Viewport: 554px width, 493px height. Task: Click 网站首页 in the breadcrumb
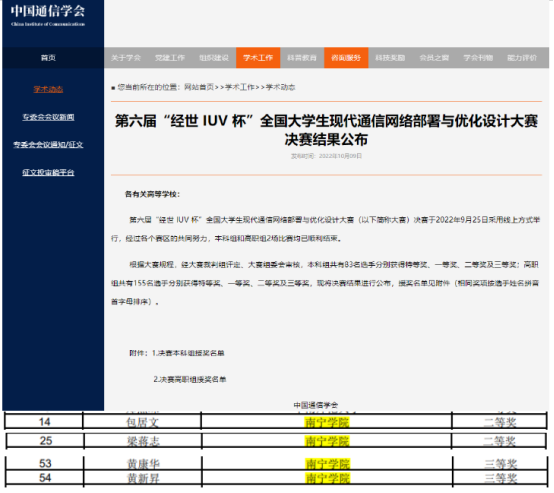click(x=199, y=87)
